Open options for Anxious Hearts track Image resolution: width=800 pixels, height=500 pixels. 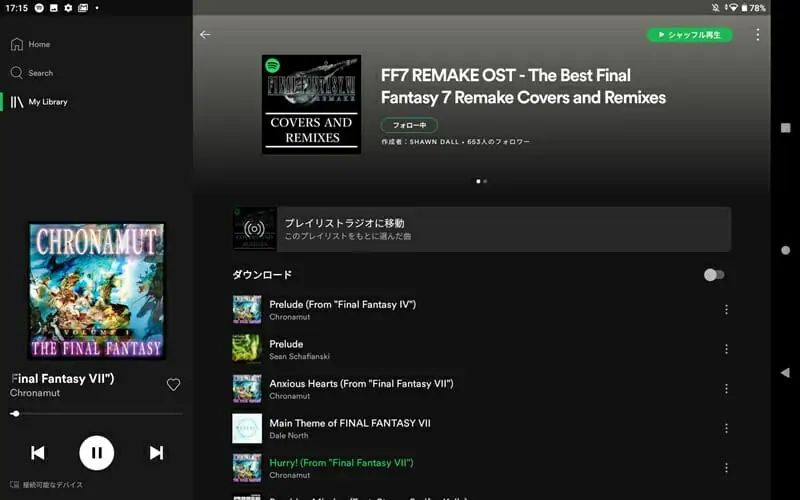pyautogui.click(x=726, y=389)
